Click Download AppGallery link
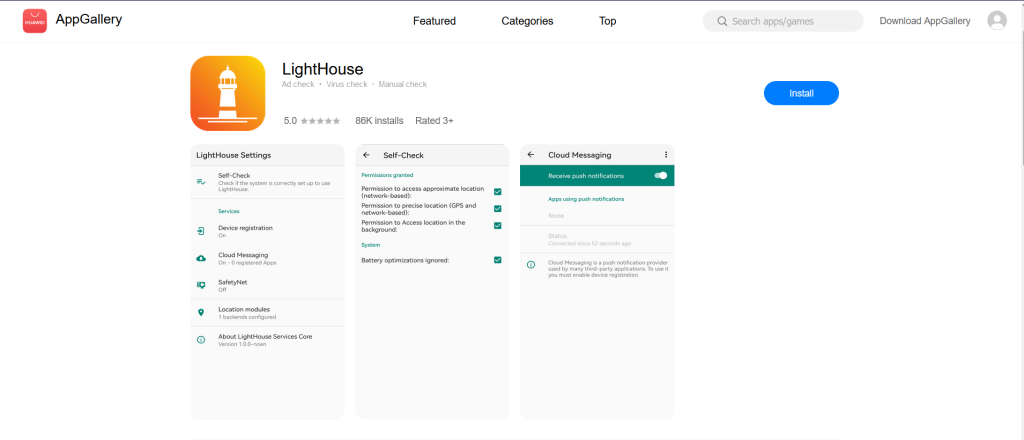 (925, 21)
